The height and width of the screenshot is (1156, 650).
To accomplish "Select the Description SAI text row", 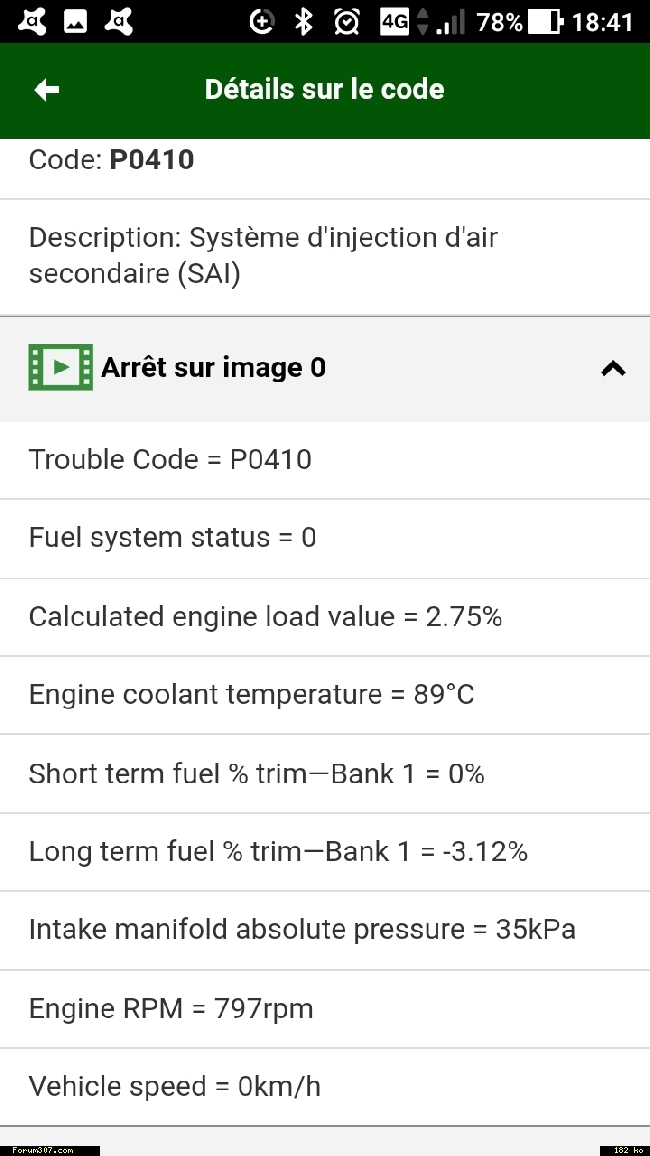I will pos(325,257).
